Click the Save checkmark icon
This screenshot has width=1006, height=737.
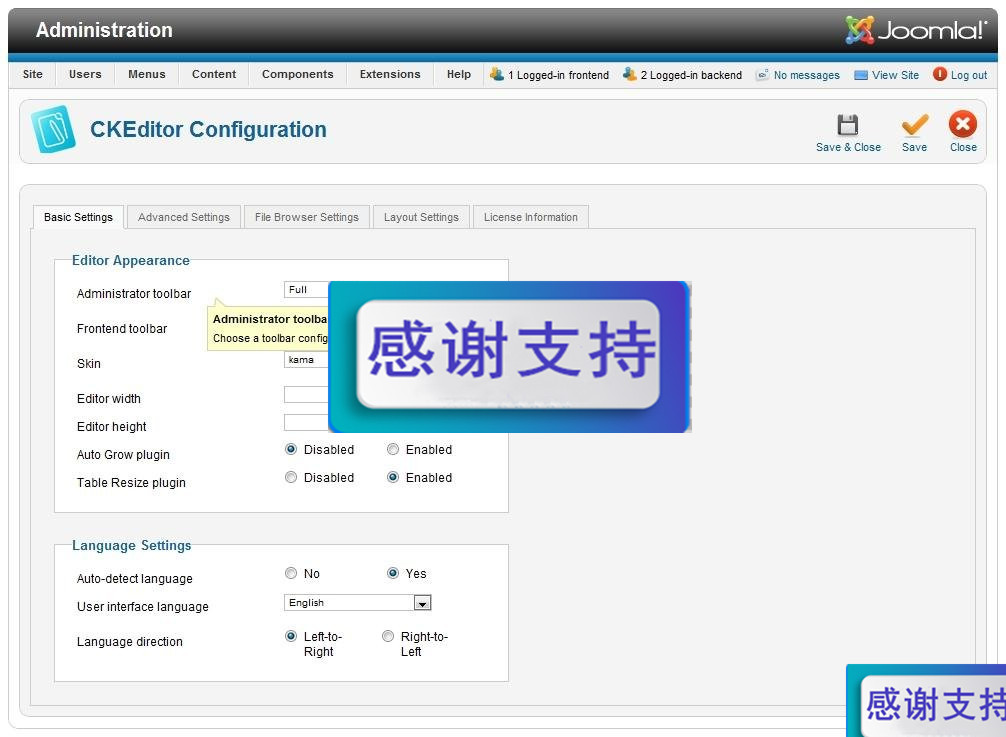(914, 124)
